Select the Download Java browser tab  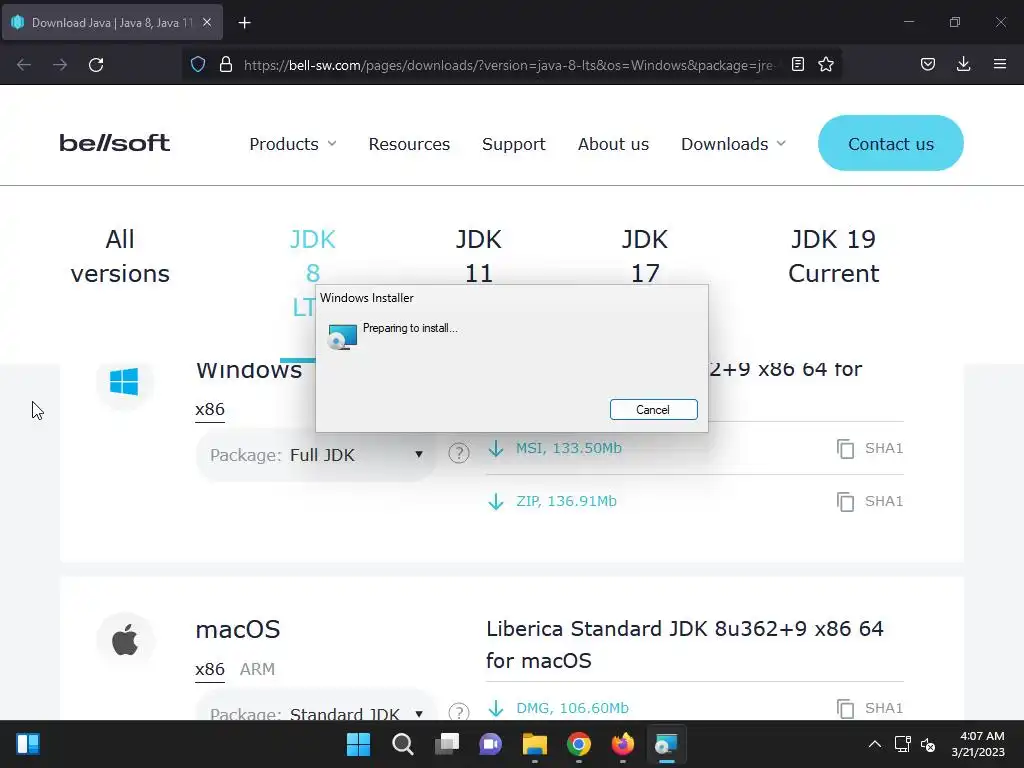[x=112, y=23]
